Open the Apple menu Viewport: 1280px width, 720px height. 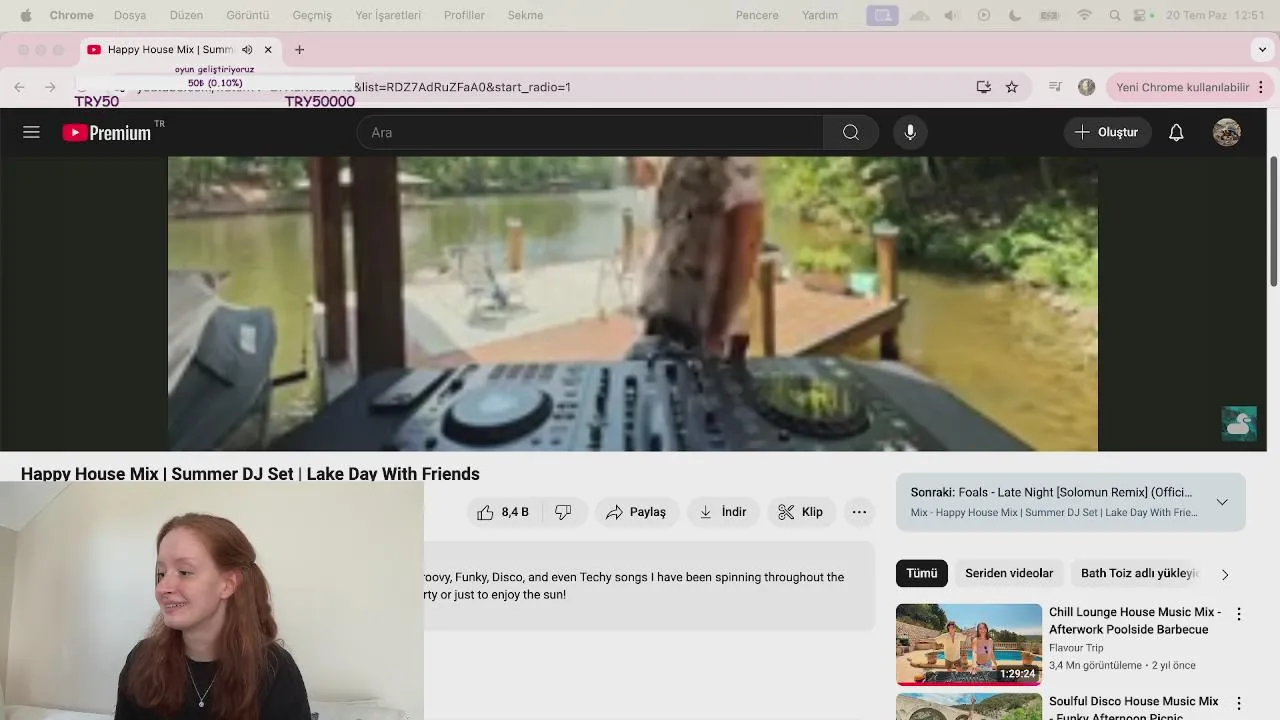click(x=25, y=15)
